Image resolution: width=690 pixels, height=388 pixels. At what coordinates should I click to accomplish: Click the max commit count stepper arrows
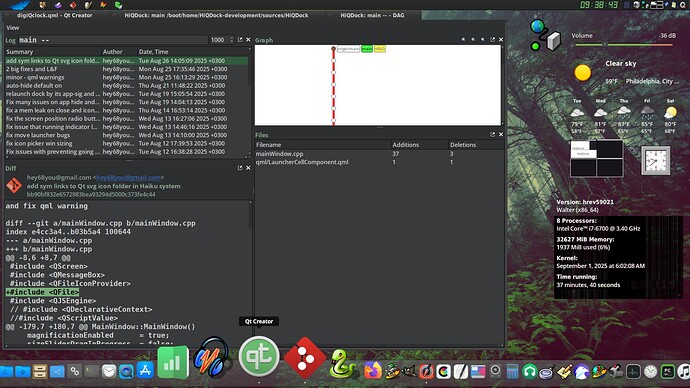click(x=232, y=40)
